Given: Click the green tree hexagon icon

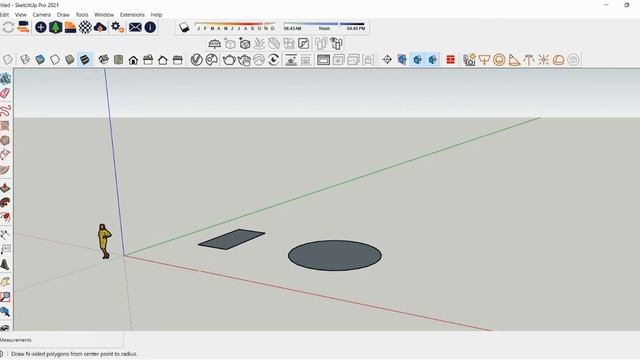Looking at the screenshot, I should 56,27.
